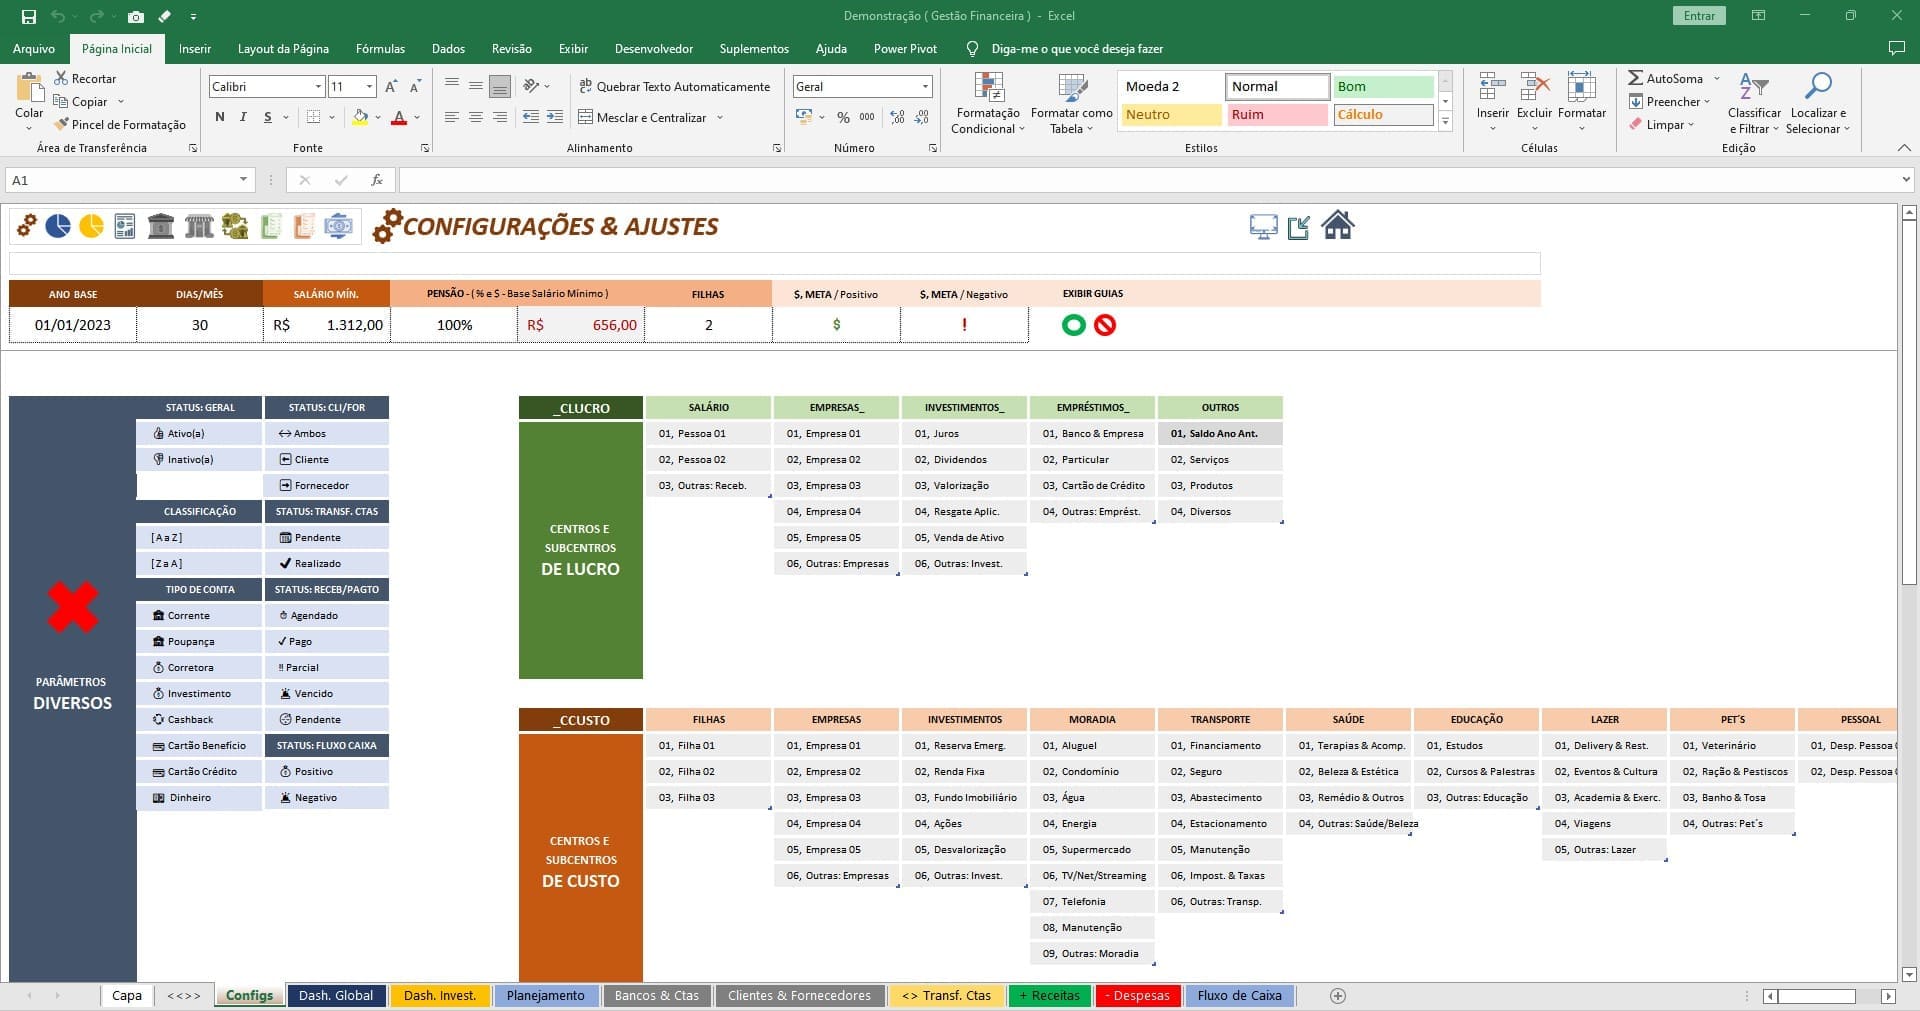Click the Colar paste icon
The width and height of the screenshot is (1920, 1011).
pyautogui.click(x=29, y=88)
